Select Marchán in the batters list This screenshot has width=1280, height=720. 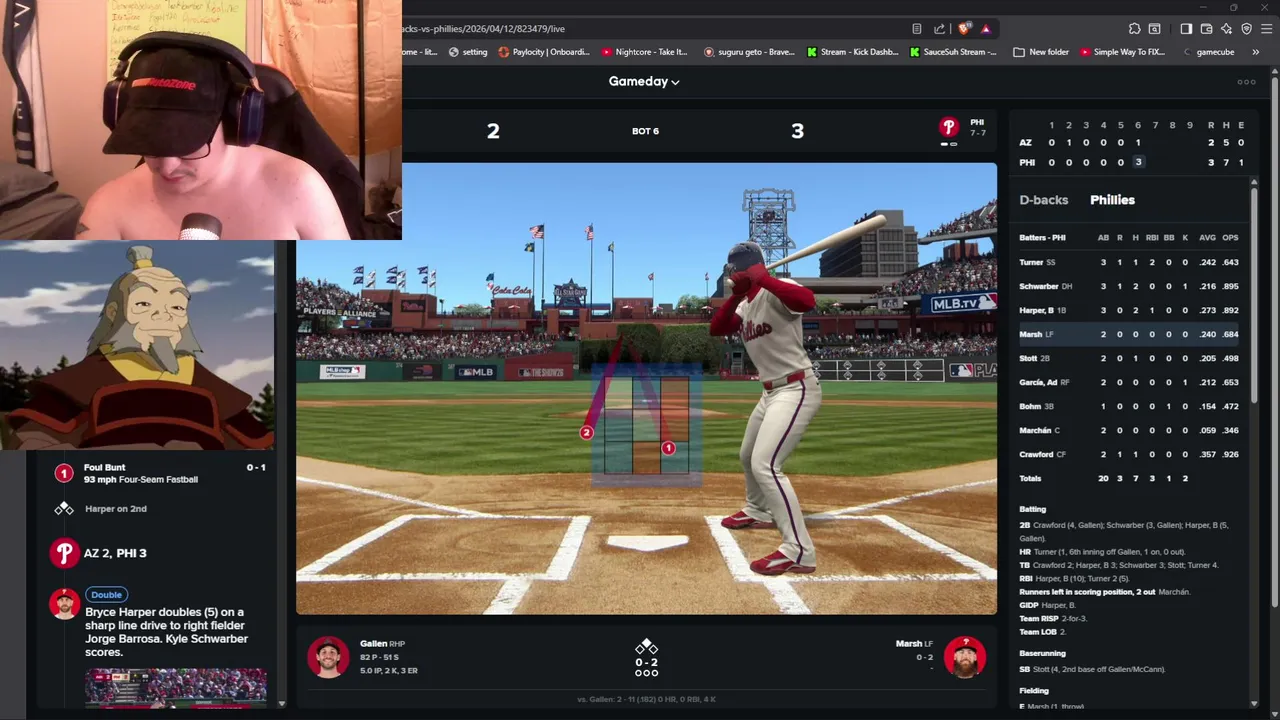(1130, 430)
